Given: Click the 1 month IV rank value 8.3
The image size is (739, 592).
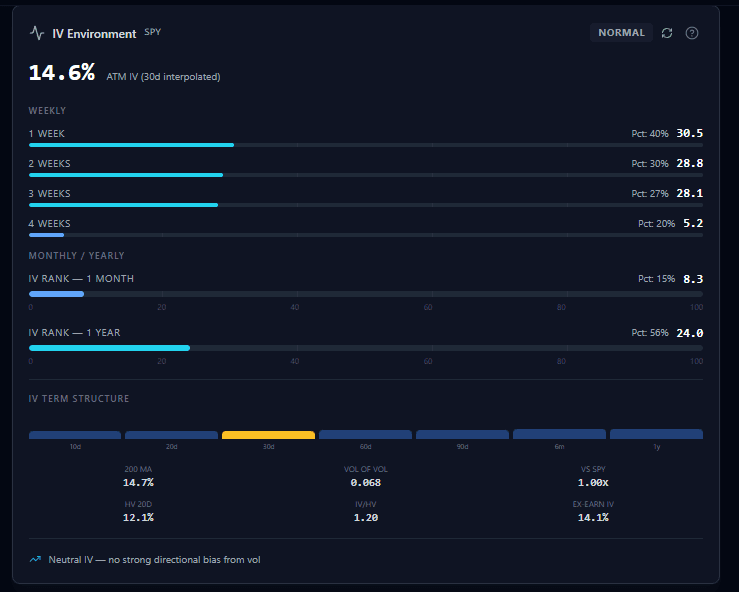Looking at the screenshot, I should 693,279.
